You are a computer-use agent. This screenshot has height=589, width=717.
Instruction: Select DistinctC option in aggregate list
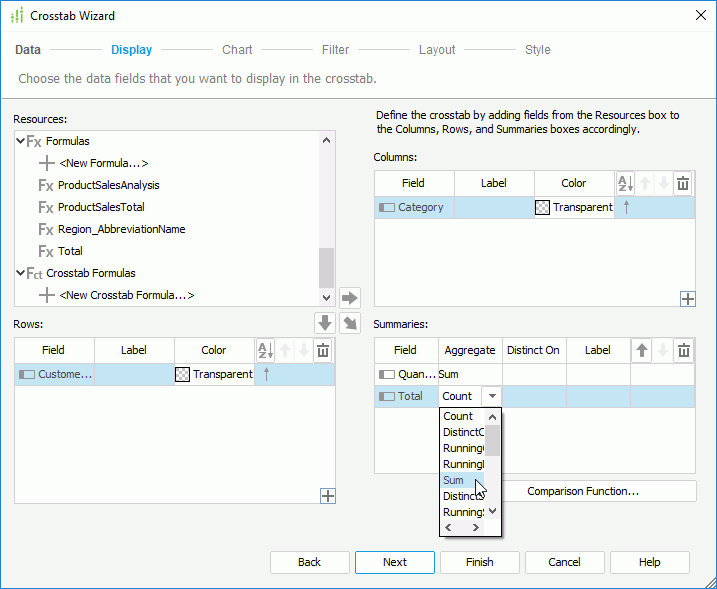pyautogui.click(x=463, y=432)
